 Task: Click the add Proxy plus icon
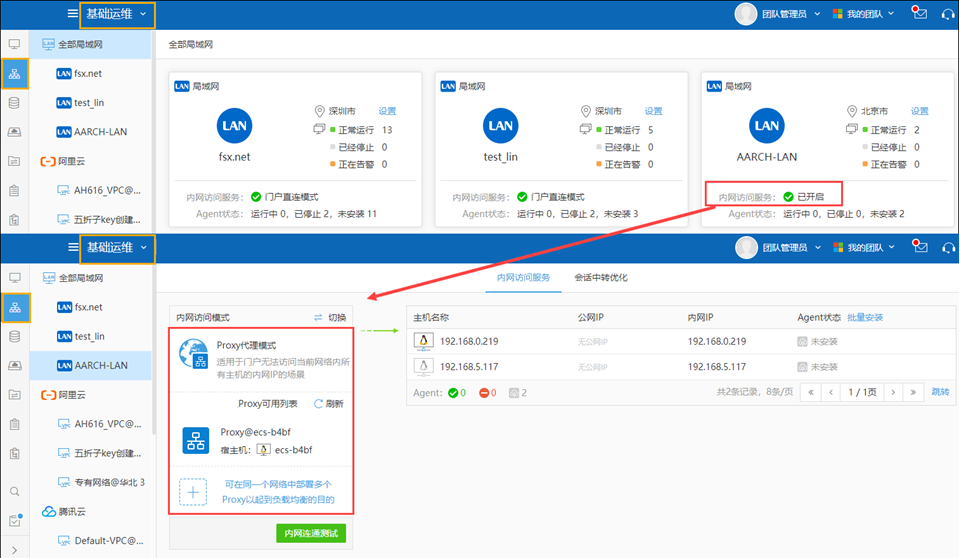193,491
